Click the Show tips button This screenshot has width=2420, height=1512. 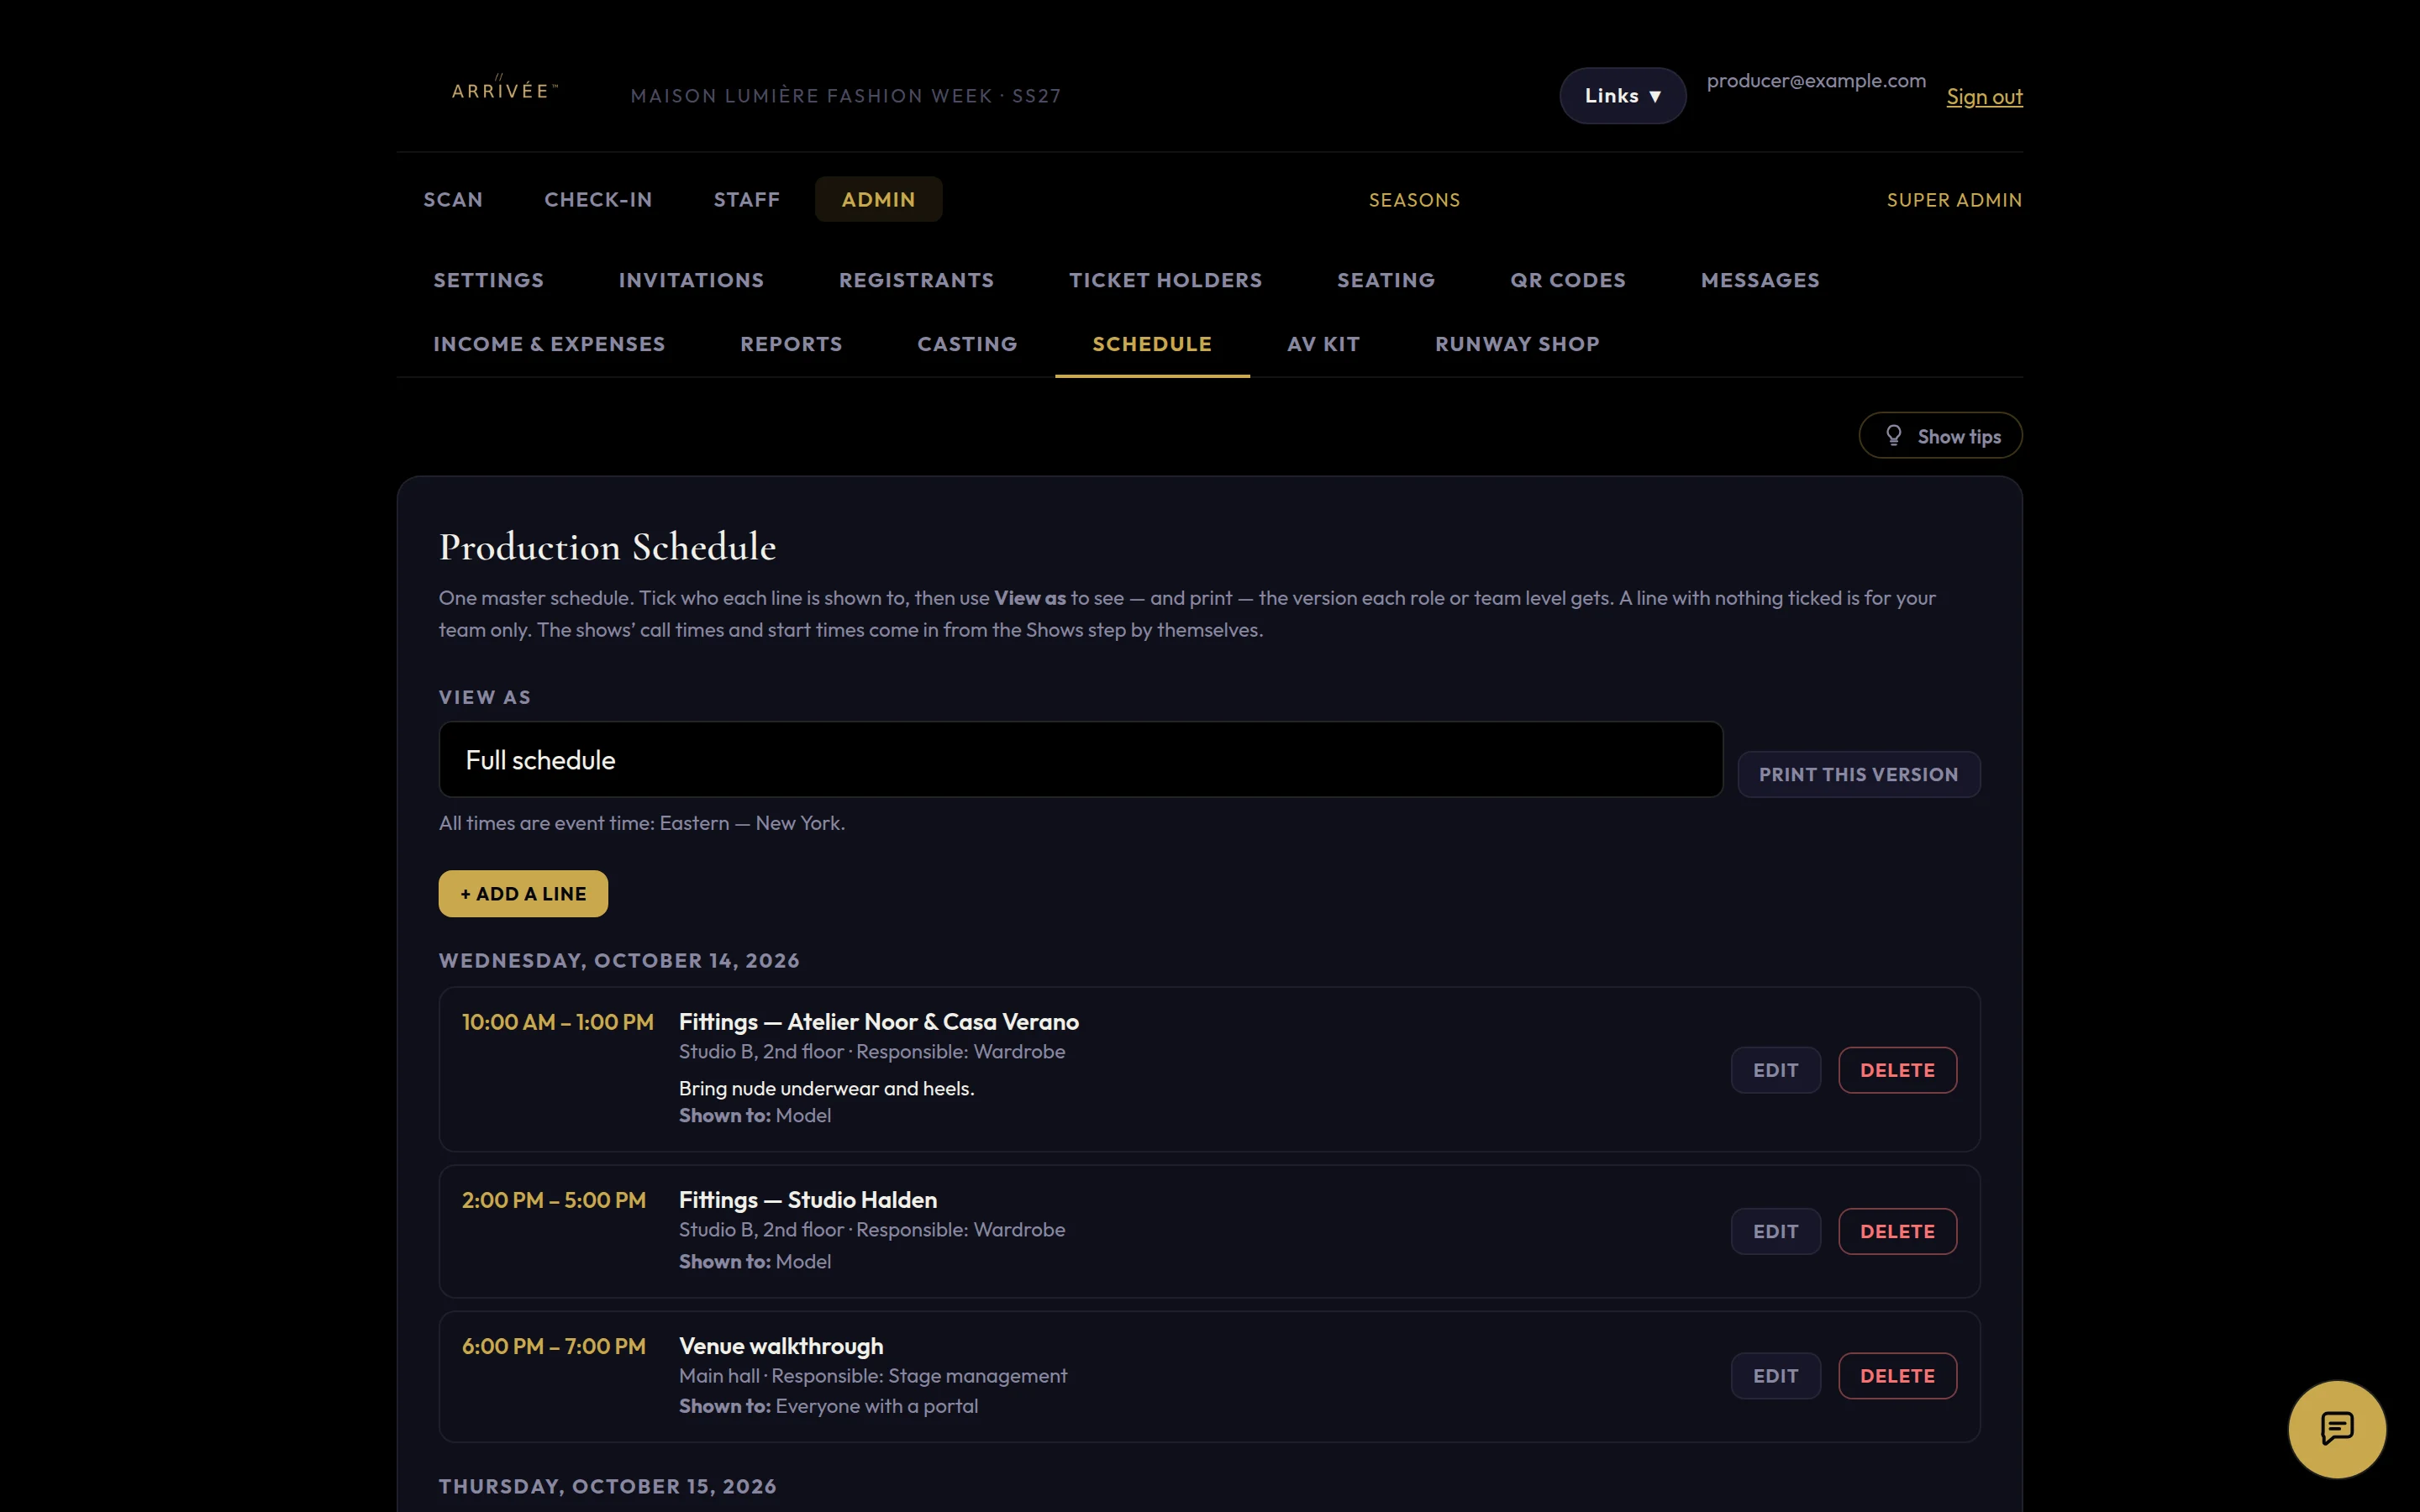coord(1940,436)
